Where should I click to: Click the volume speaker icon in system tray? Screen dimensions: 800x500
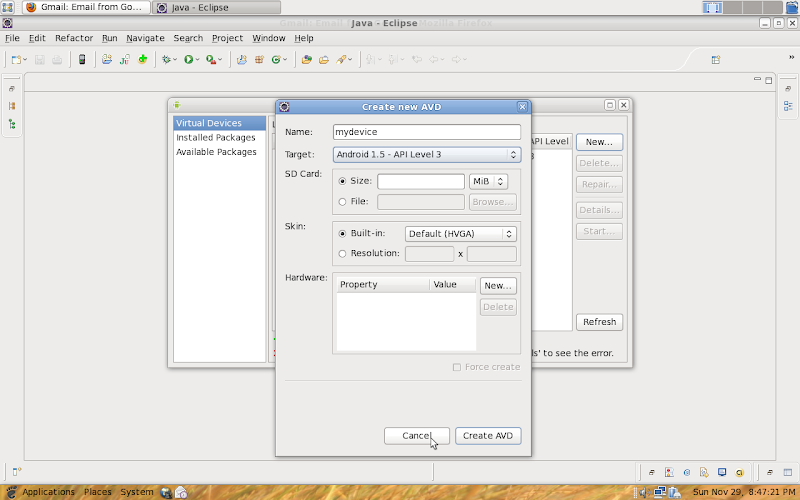[644, 492]
